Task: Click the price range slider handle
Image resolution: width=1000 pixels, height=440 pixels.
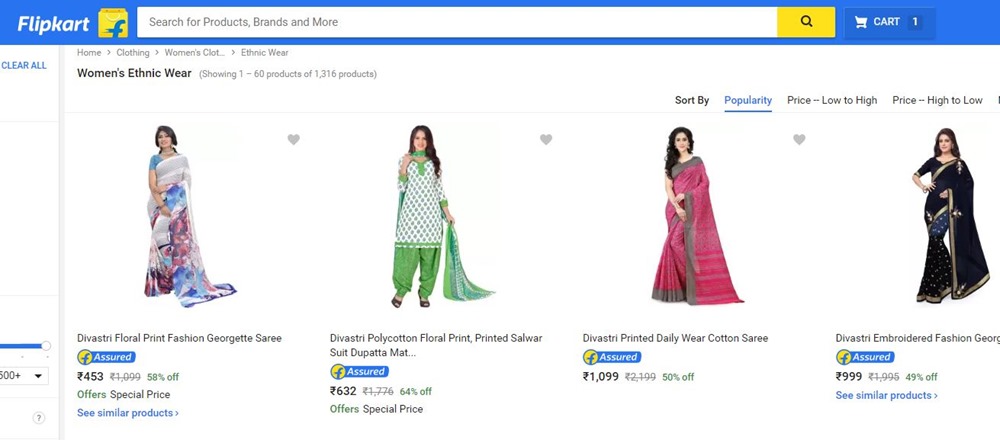Action: pos(46,346)
